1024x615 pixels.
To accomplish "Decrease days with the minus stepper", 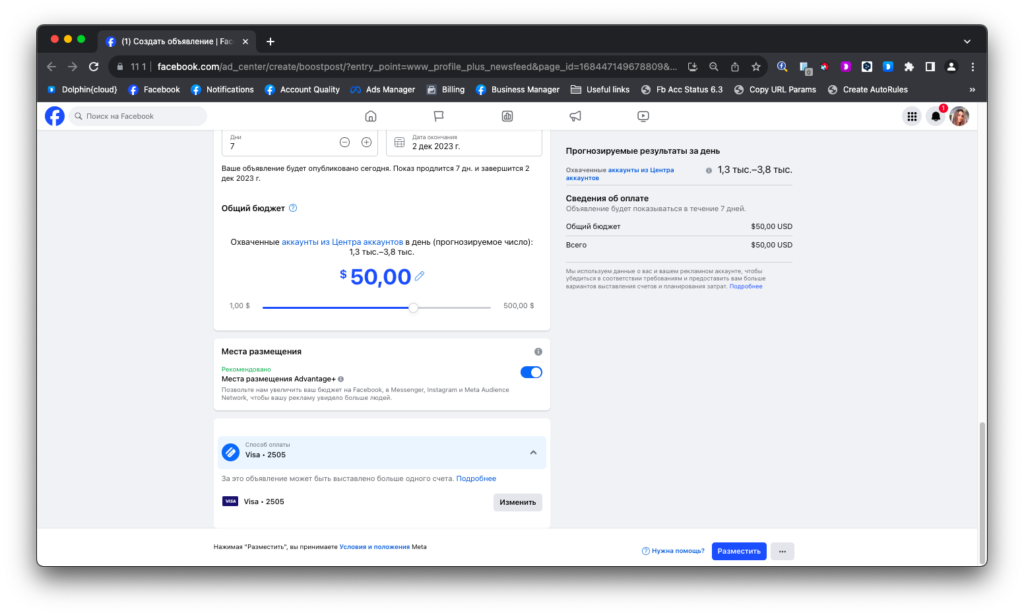I will [345, 142].
